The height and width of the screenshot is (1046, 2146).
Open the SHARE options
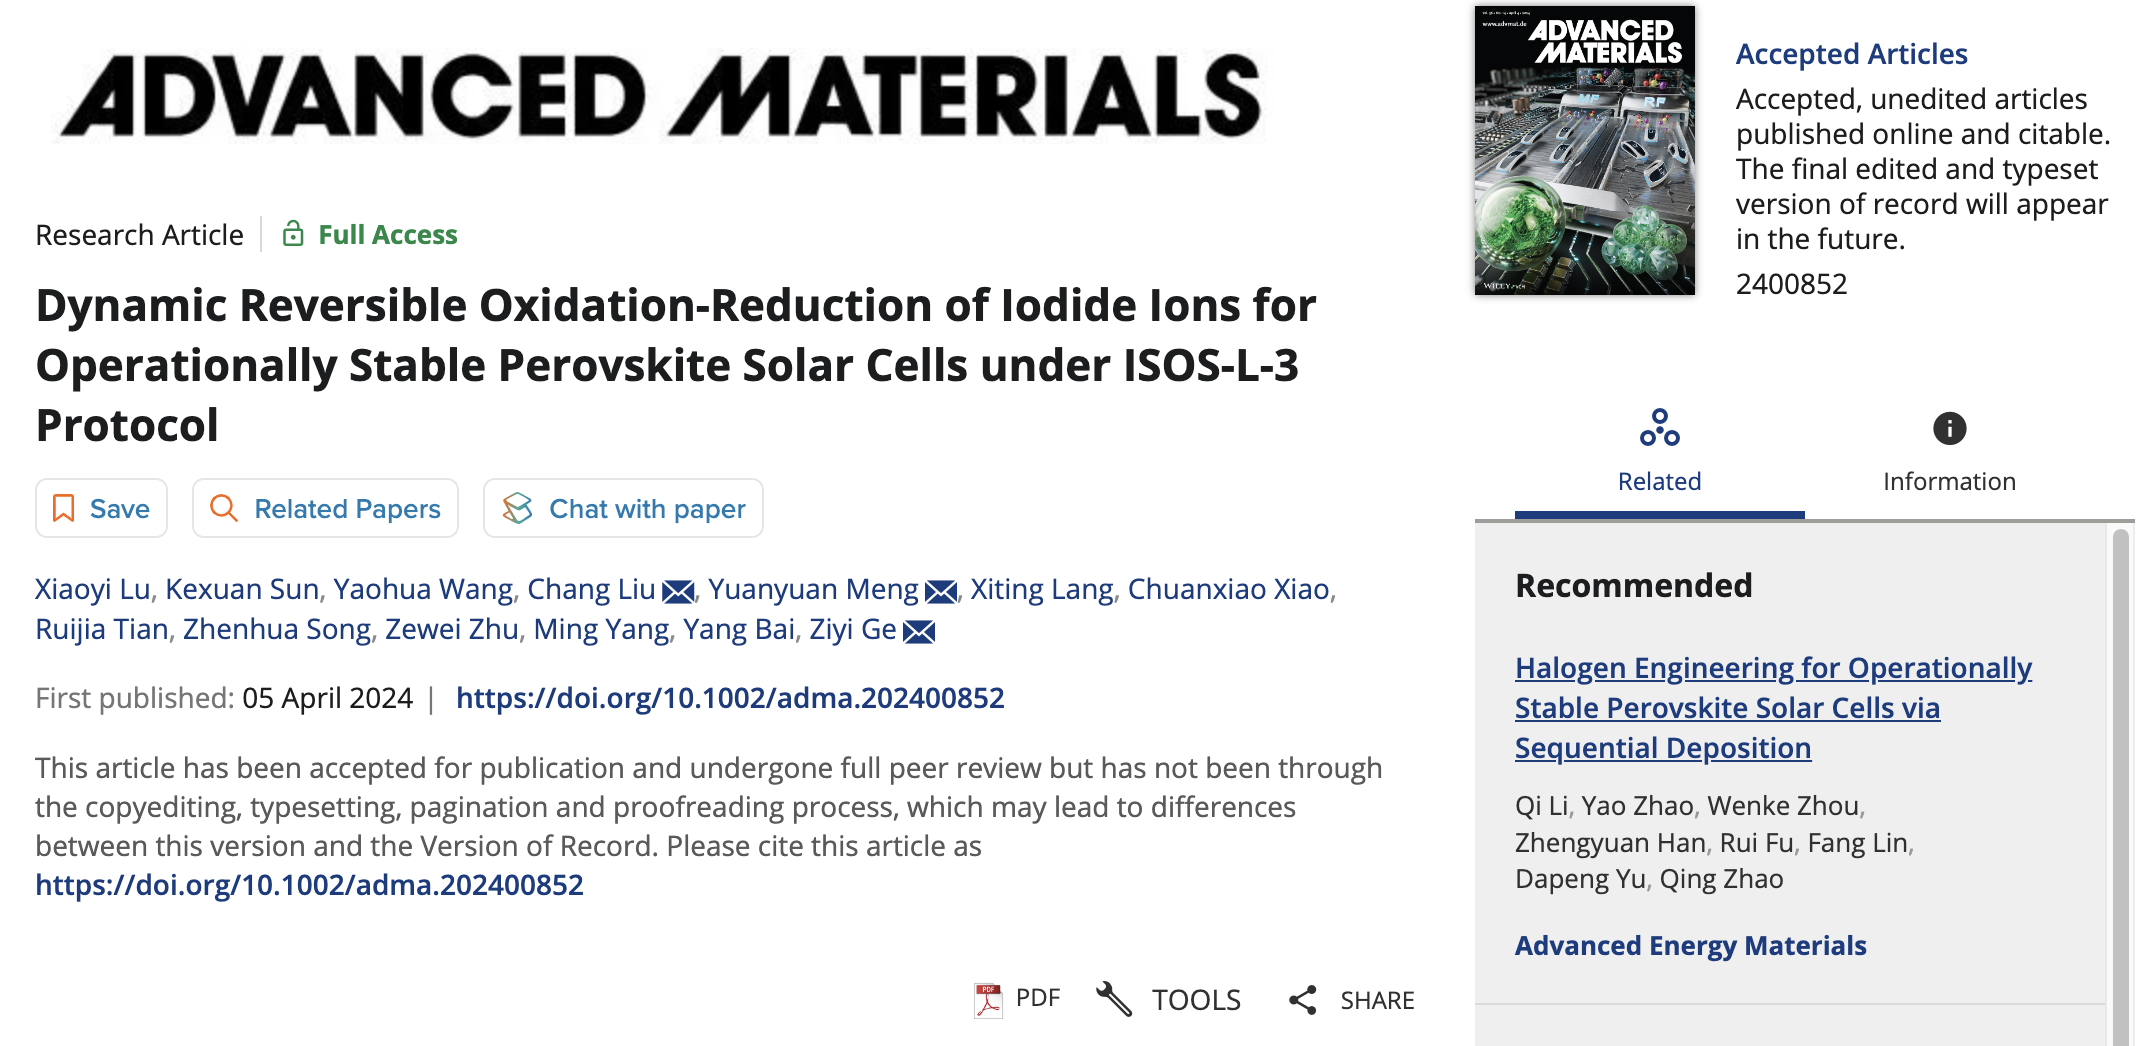(1351, 1000)
